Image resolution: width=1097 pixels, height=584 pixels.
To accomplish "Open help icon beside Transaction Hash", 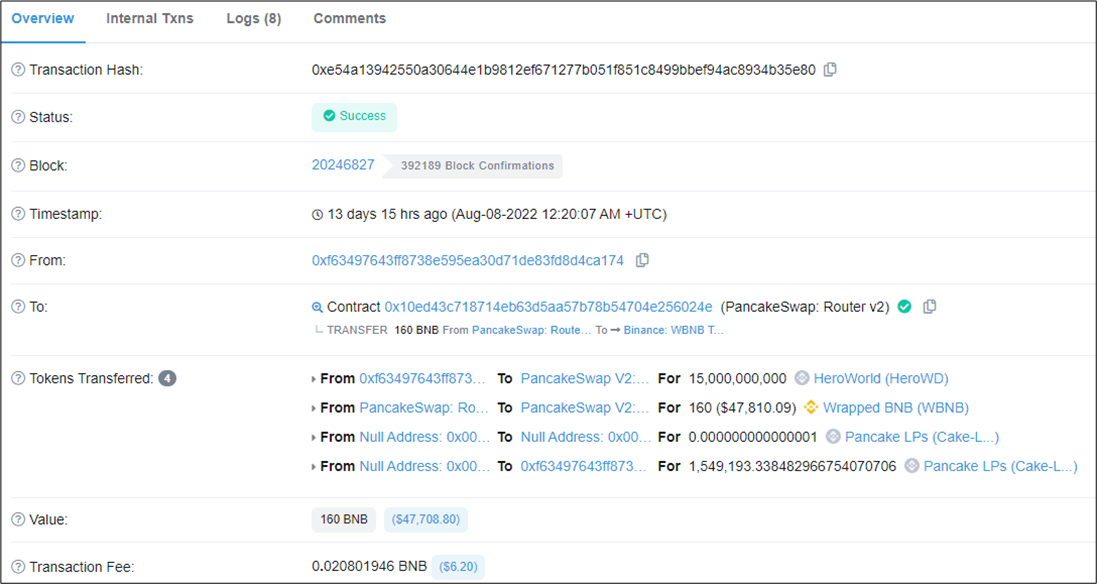I will pos(18,70).
